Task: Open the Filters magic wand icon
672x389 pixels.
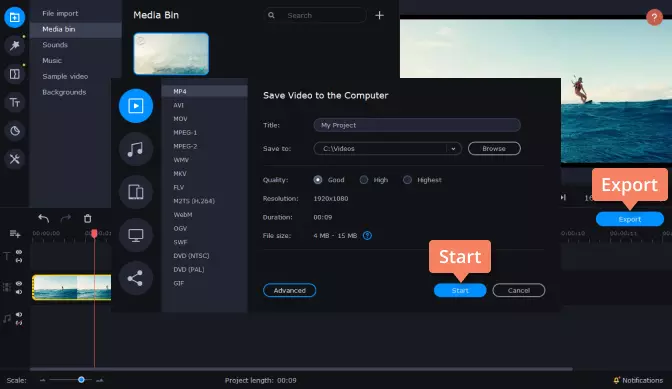Action: click(15, 45)
